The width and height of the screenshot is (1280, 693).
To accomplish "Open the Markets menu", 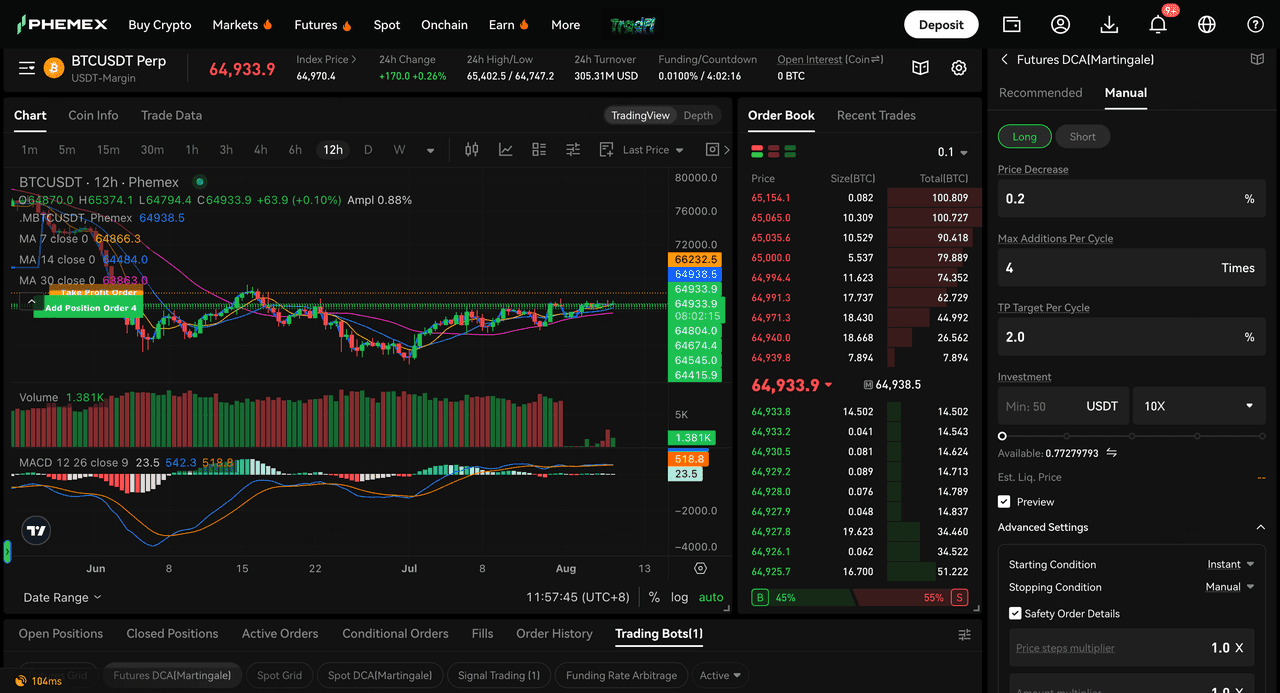I will (x=243, y=24).
